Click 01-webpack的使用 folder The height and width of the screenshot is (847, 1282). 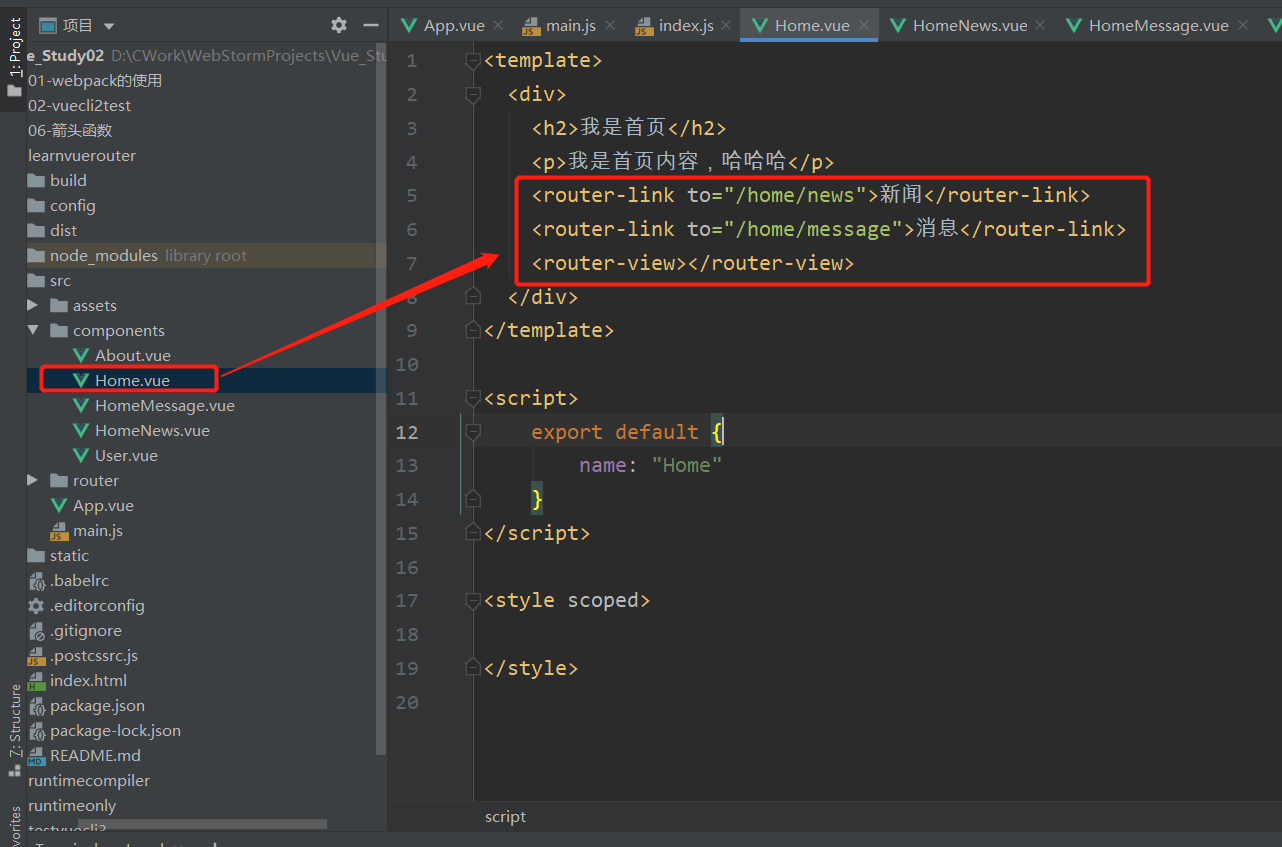[x=95, y=80]
